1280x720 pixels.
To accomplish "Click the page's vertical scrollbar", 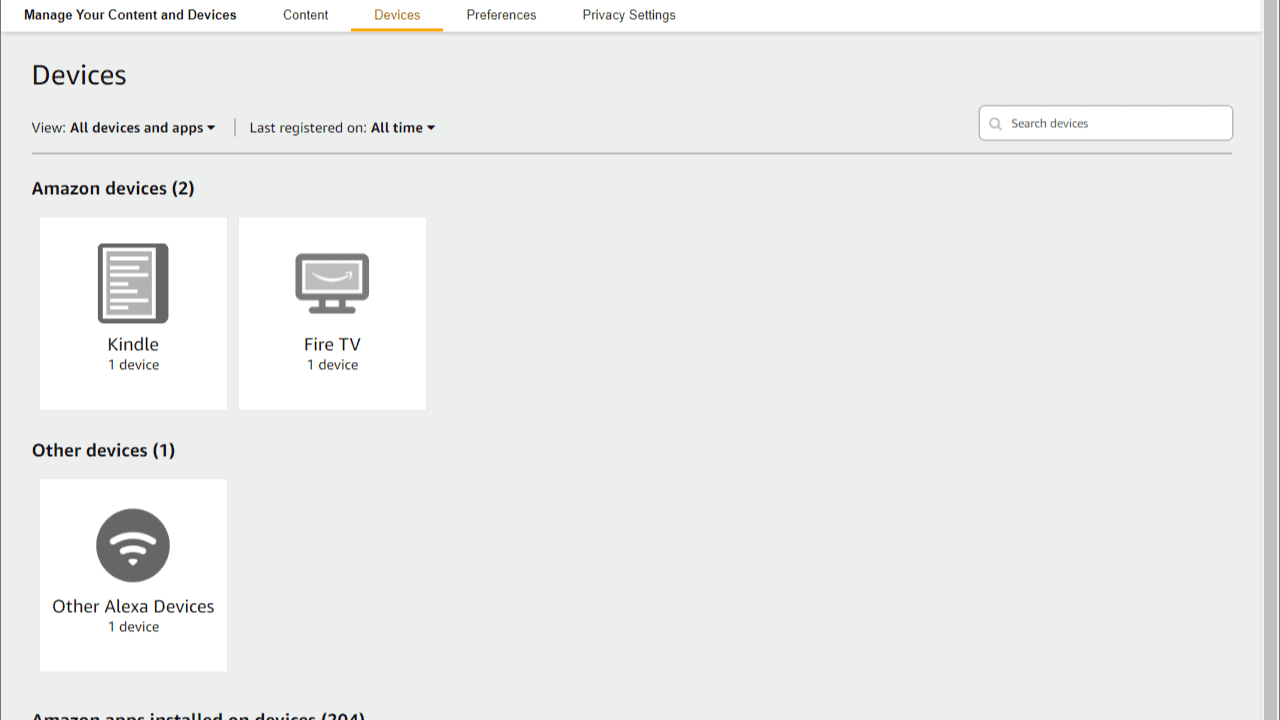I will 1271,360.
